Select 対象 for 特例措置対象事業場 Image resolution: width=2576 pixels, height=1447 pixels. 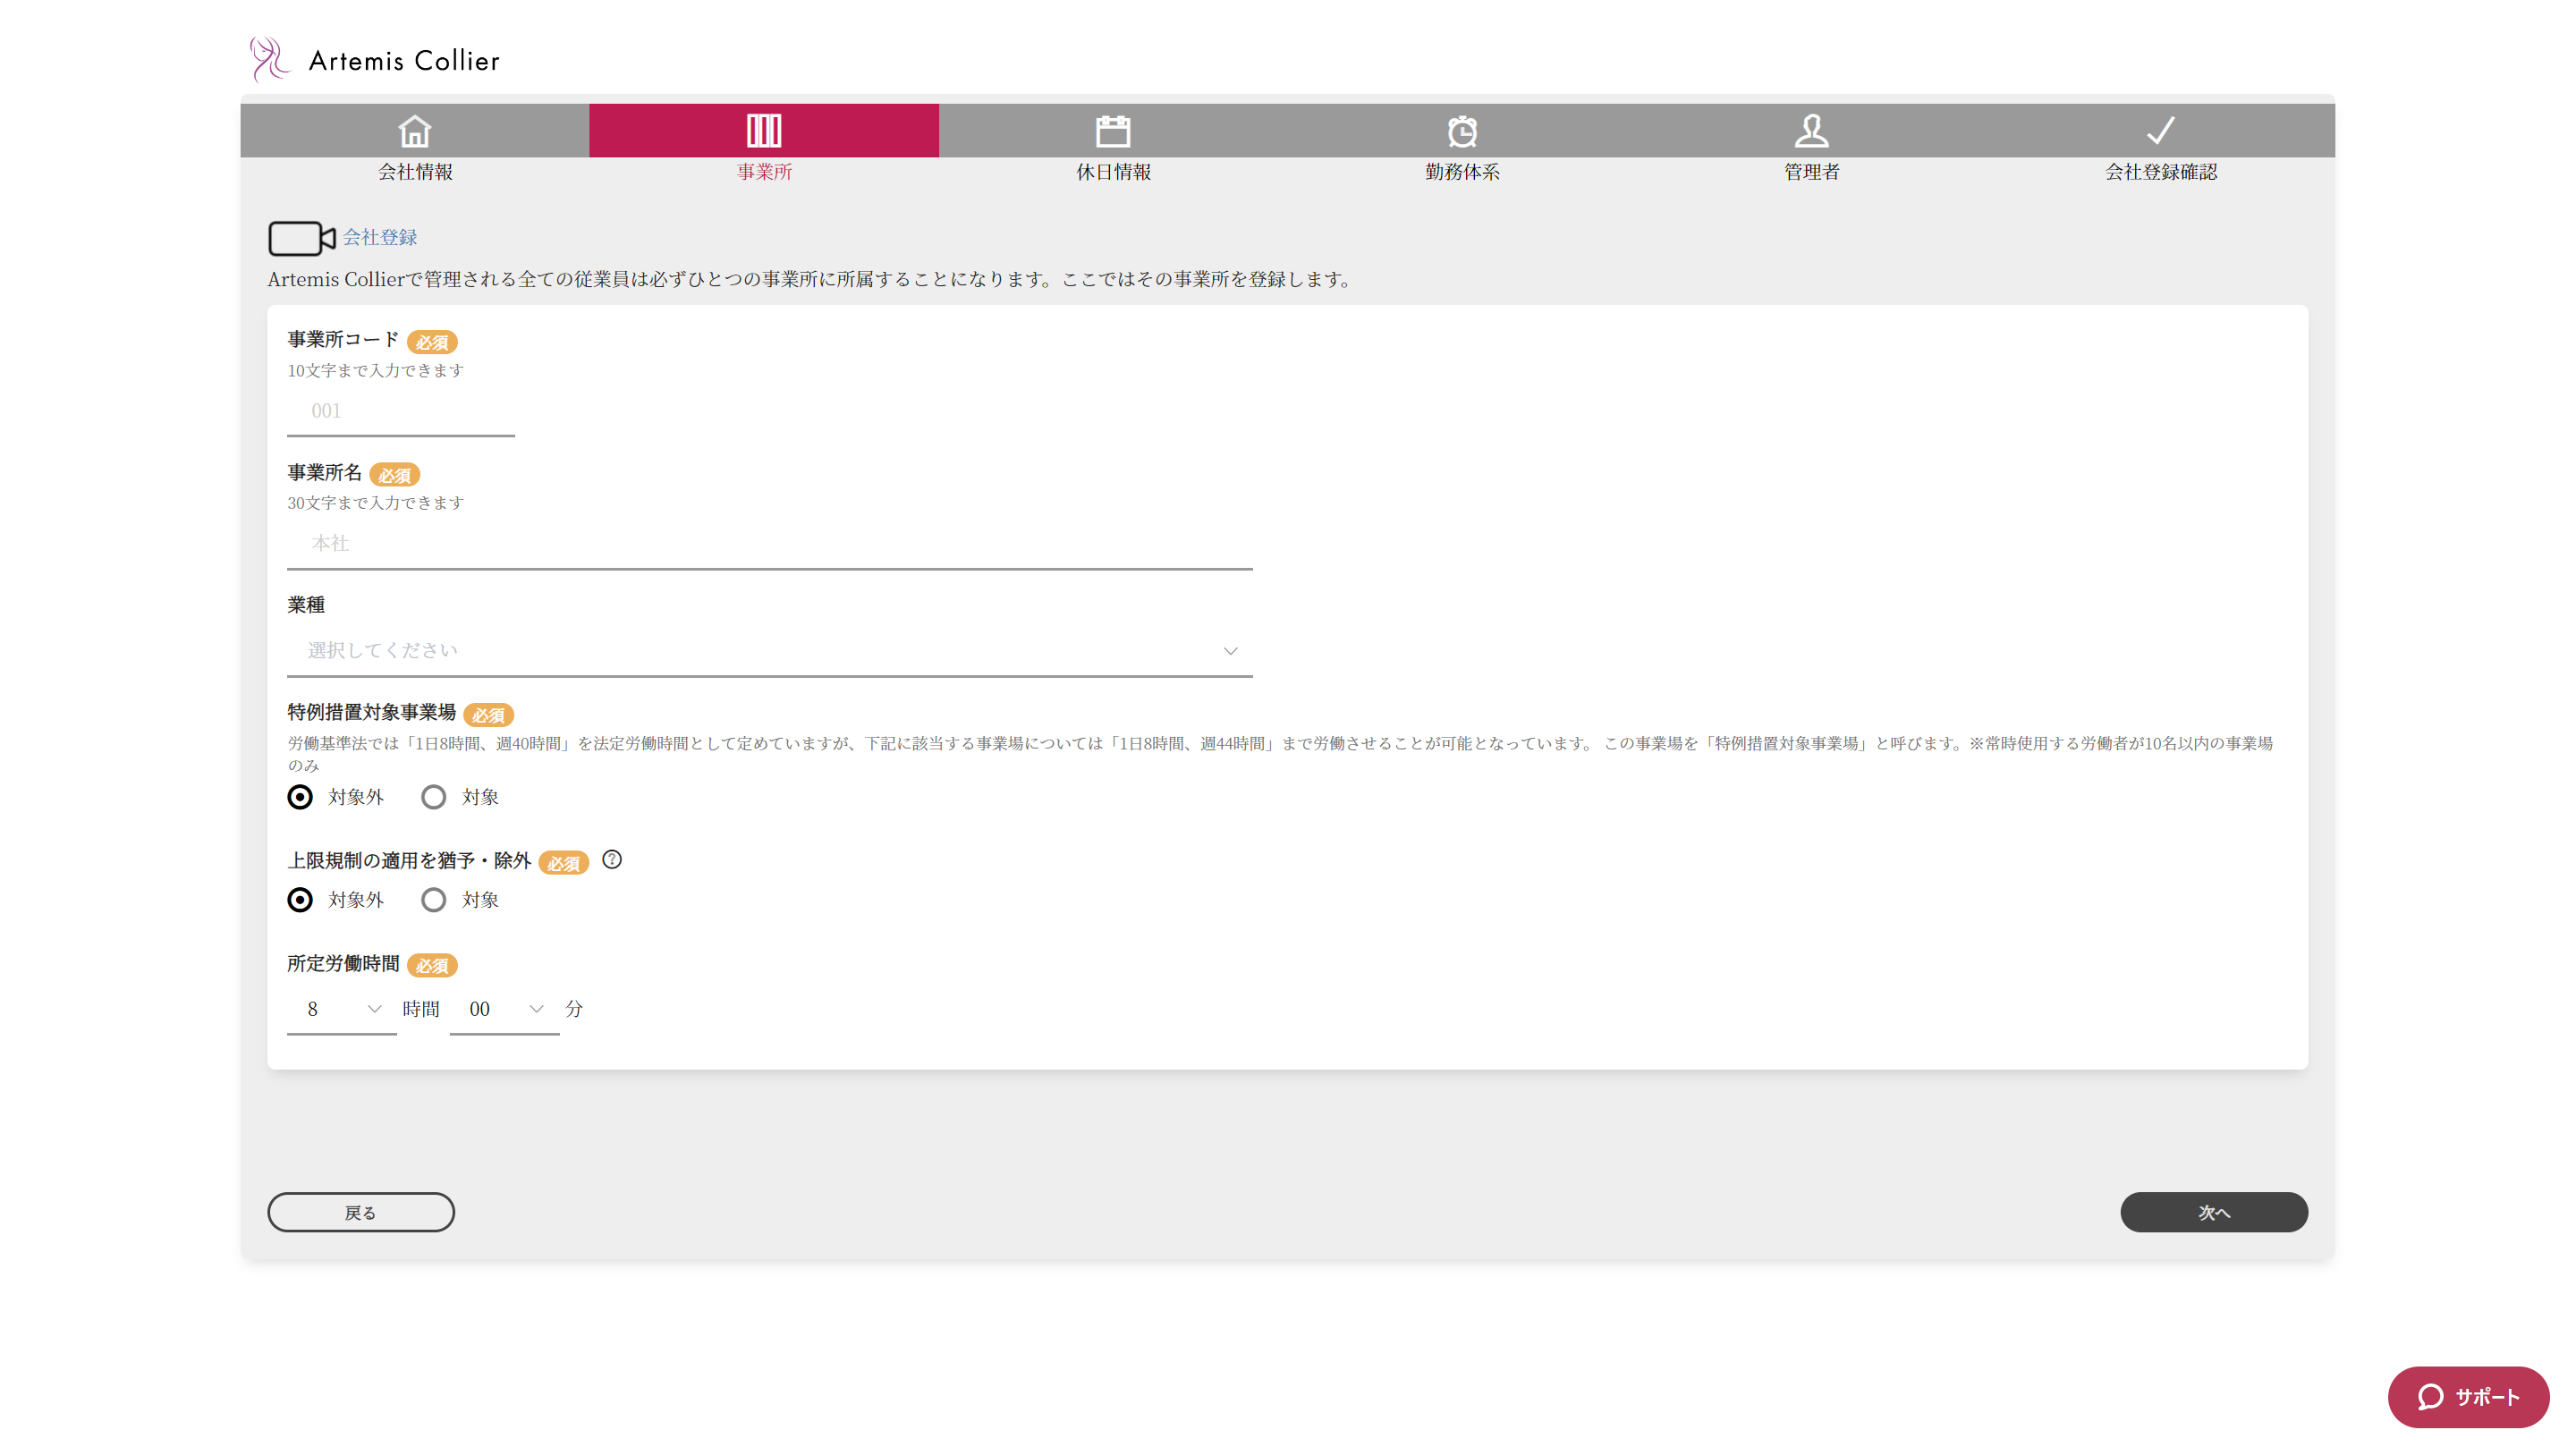click(x=433, y=797)
